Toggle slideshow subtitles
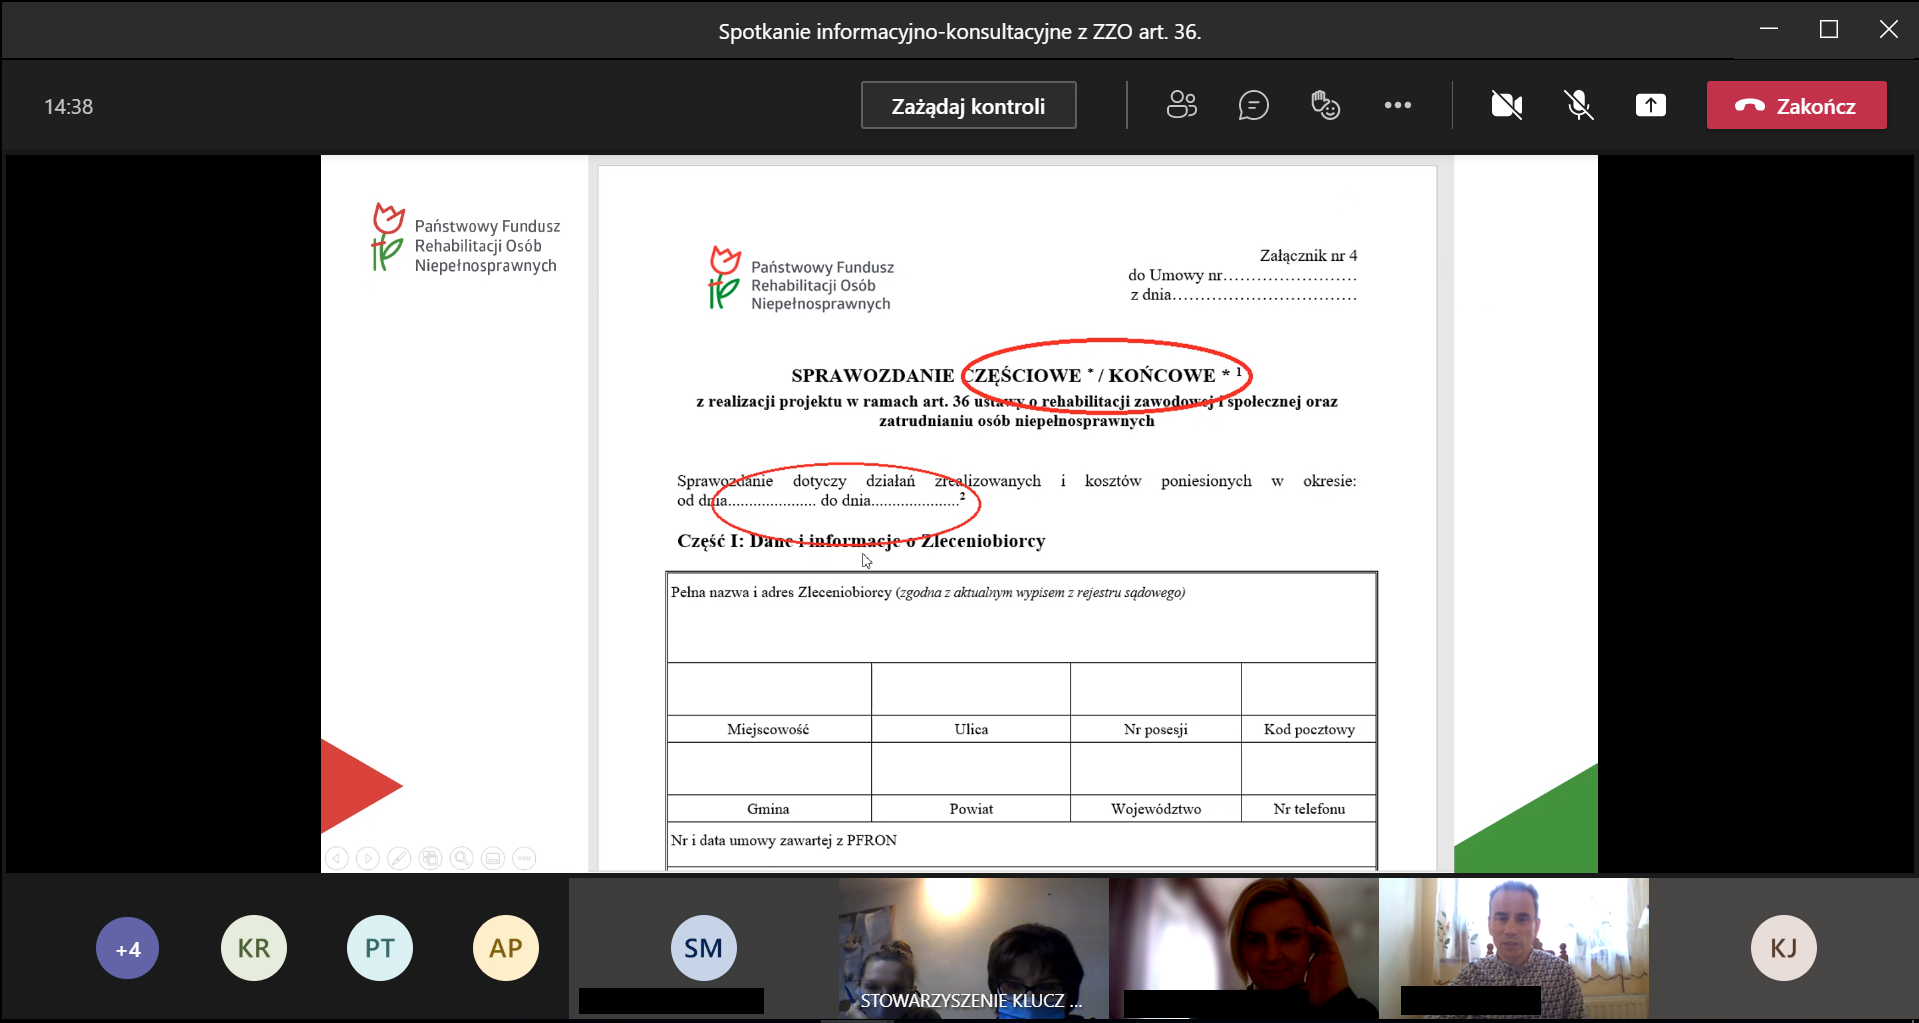1919x1023 pixels. click(x=492, y=858)
